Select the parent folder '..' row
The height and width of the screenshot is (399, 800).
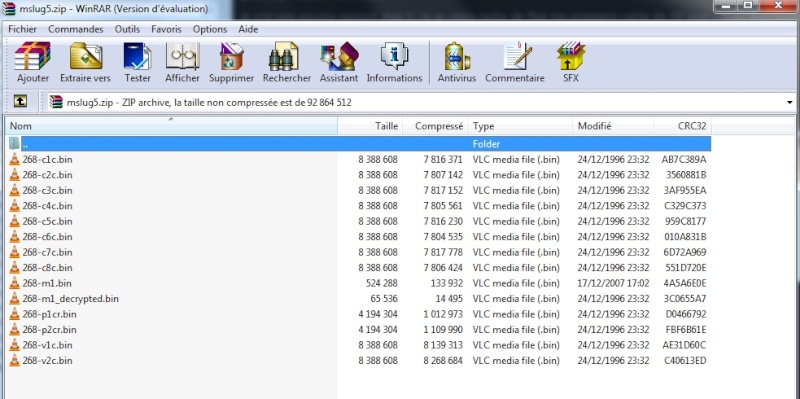tap(359, 144)
